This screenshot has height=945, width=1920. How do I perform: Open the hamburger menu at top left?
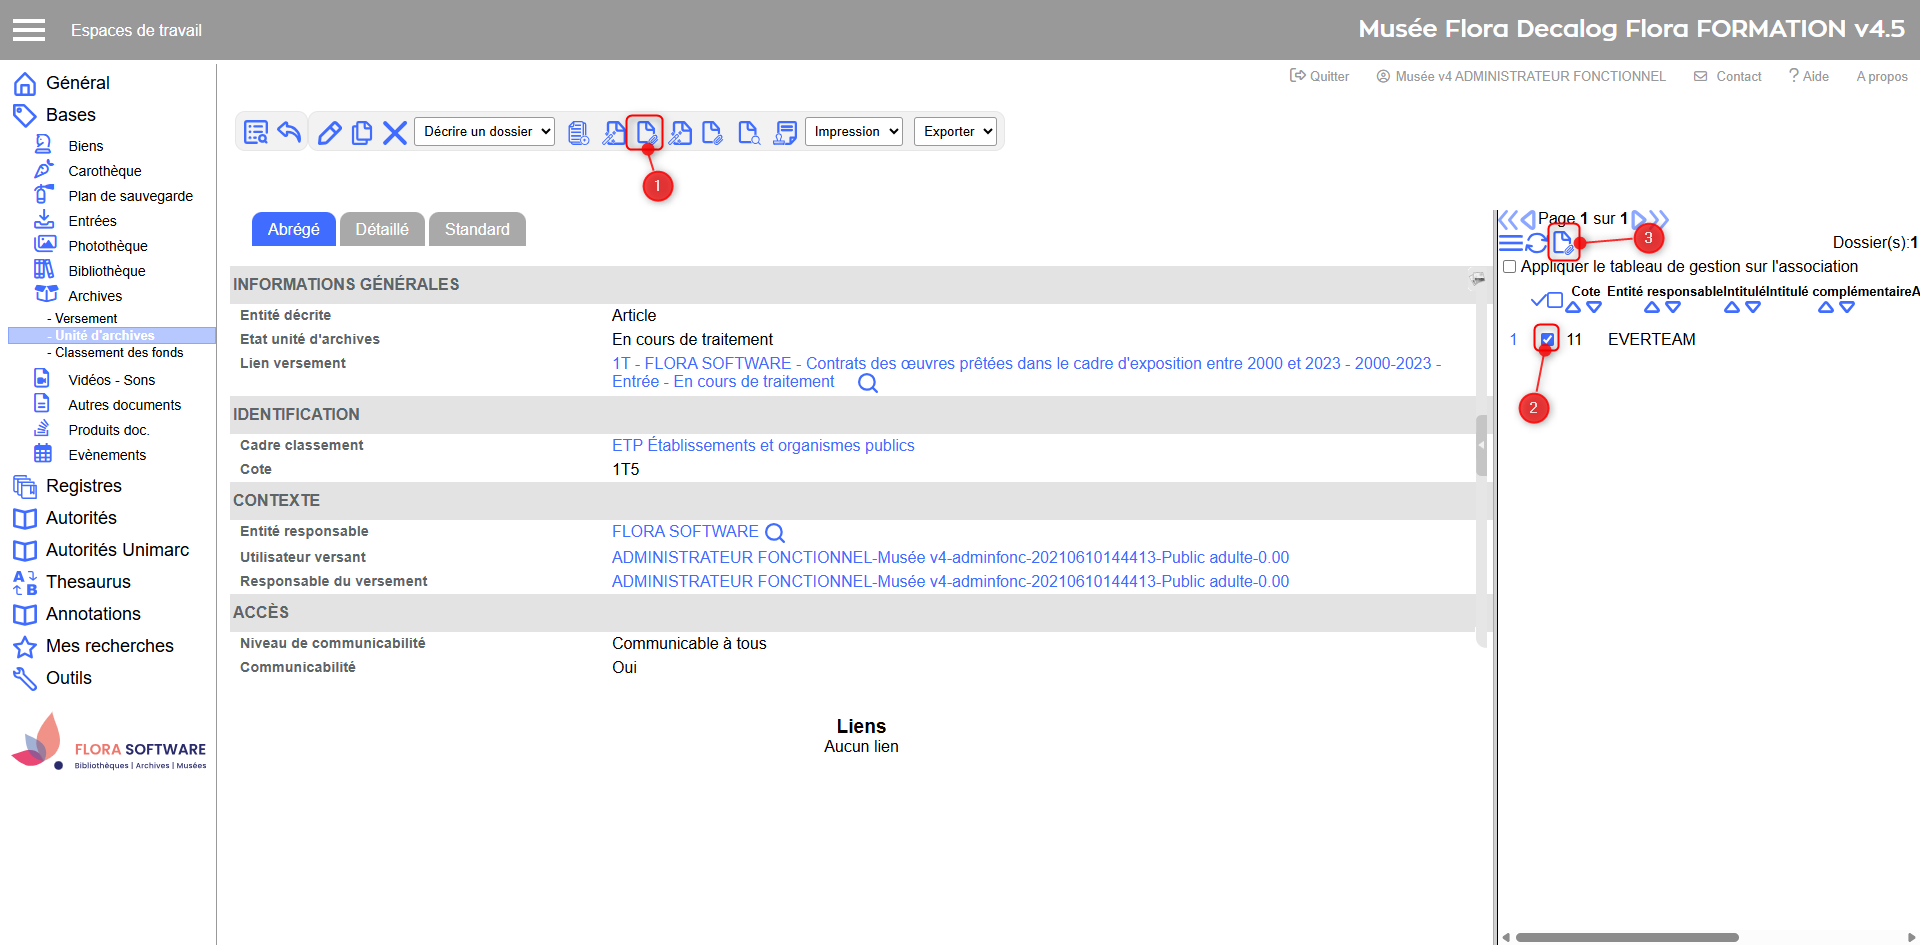tap(29, 30)
